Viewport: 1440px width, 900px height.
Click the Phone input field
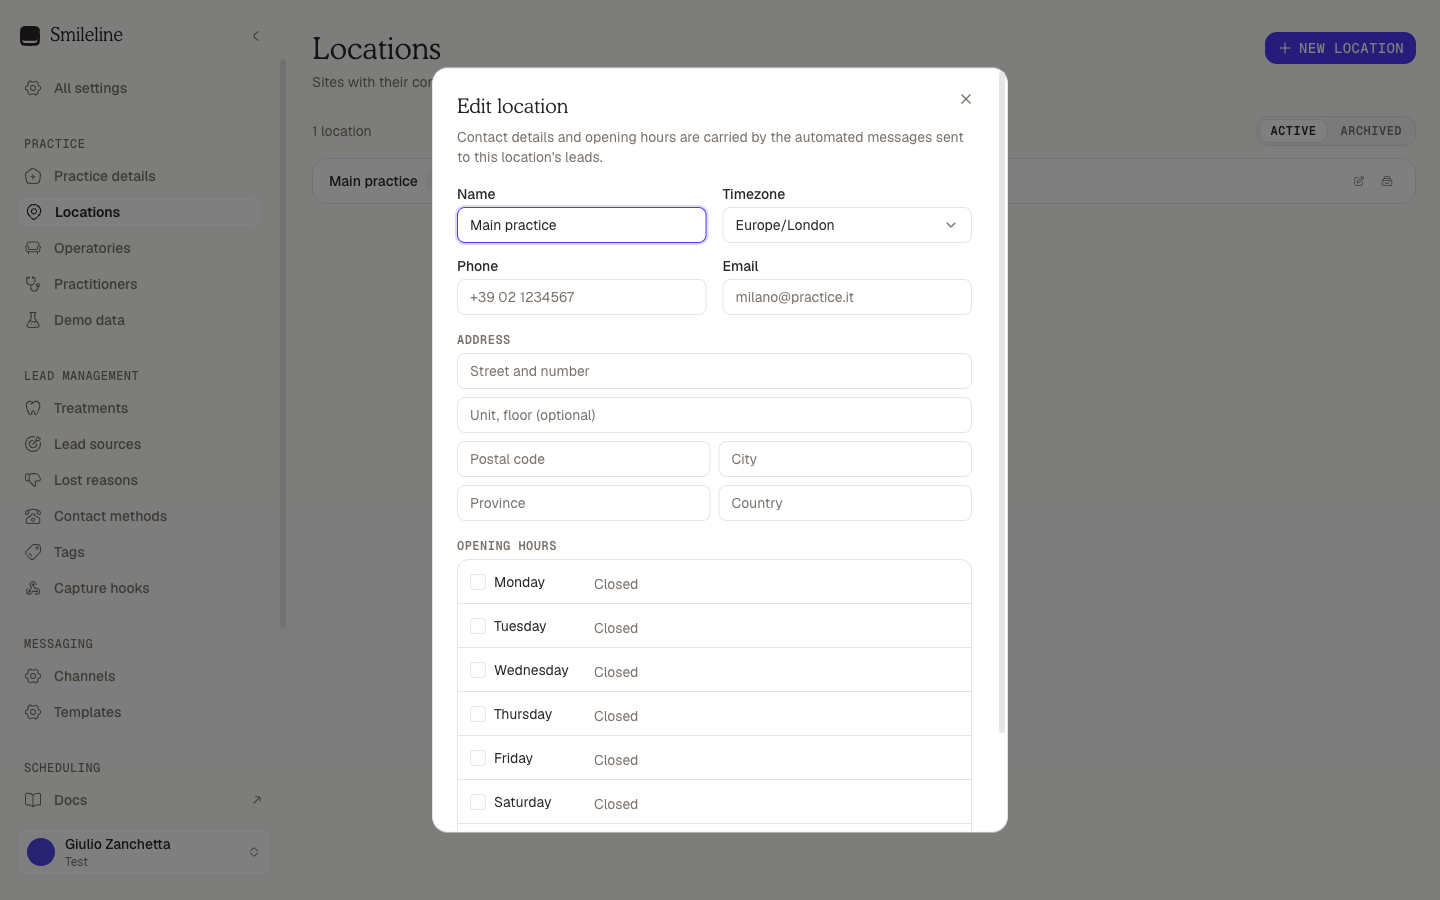coord(582,297)
